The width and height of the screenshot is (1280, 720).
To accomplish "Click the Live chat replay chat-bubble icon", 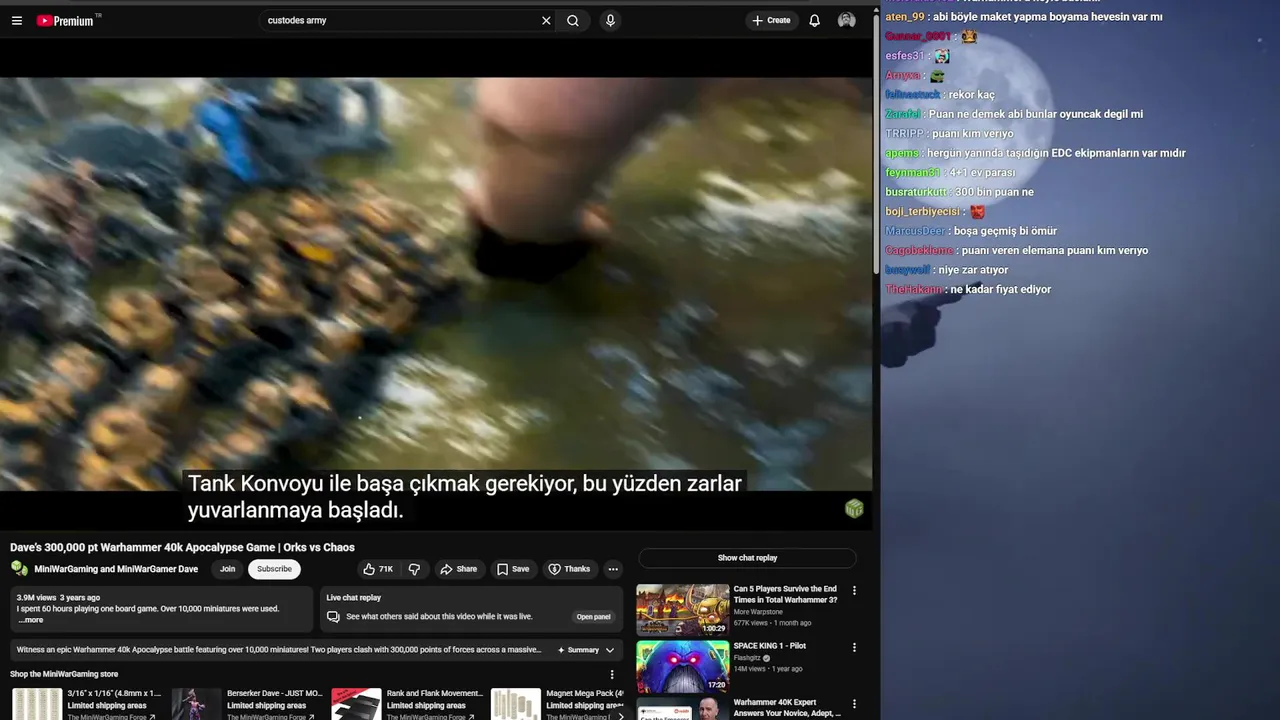I will coord(334,617).
